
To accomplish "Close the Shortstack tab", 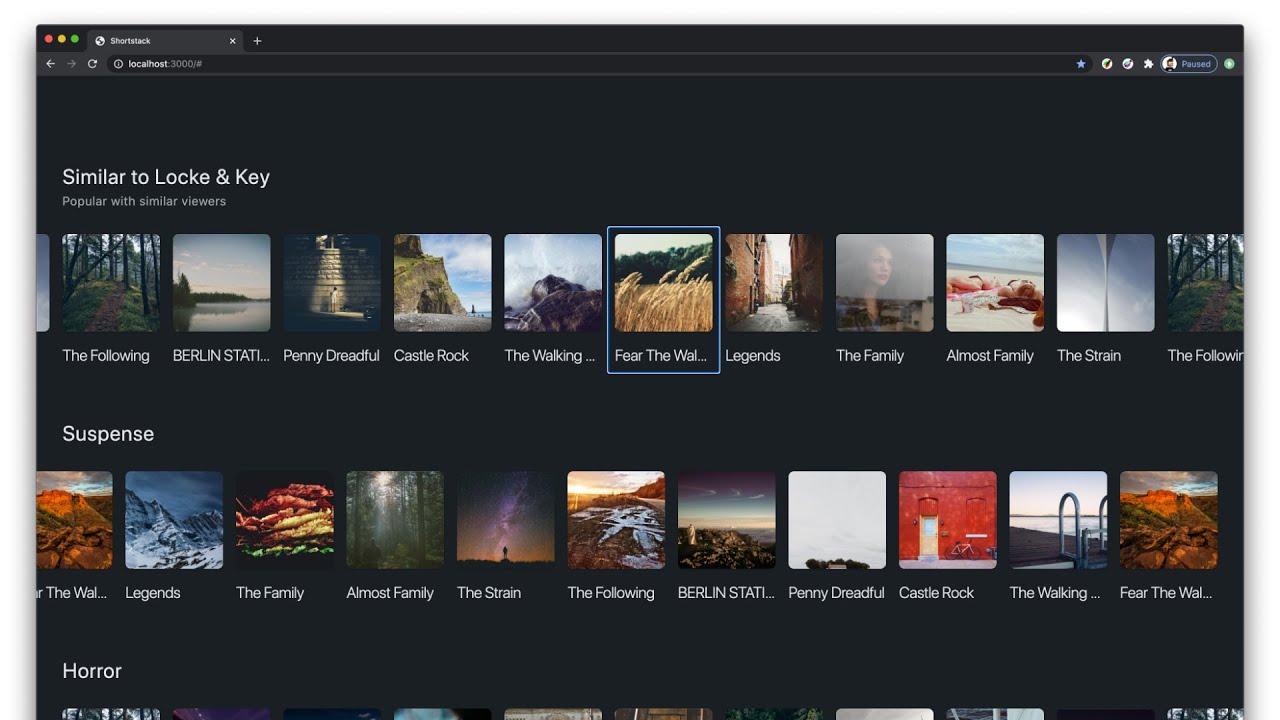I will (x=233, y=41).
